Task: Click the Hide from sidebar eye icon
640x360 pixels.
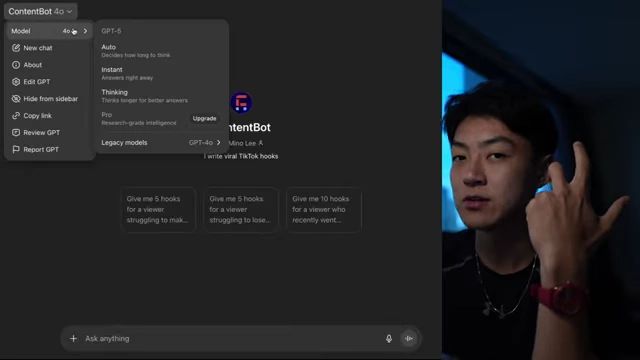Action: pos(16,99)
